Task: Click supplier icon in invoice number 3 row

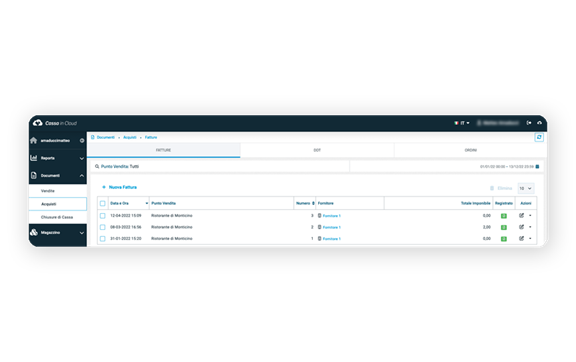Action: coord(320,216)
